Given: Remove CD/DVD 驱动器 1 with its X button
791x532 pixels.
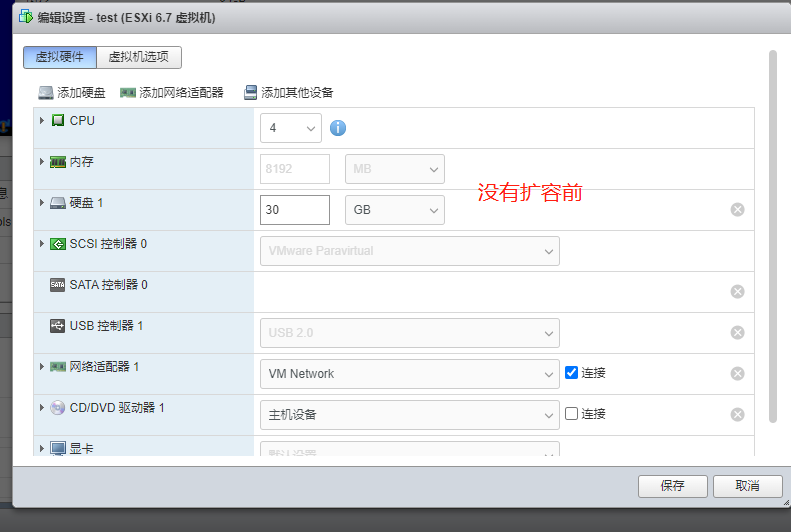Looking at the screenshot, I should coord(738,415).
